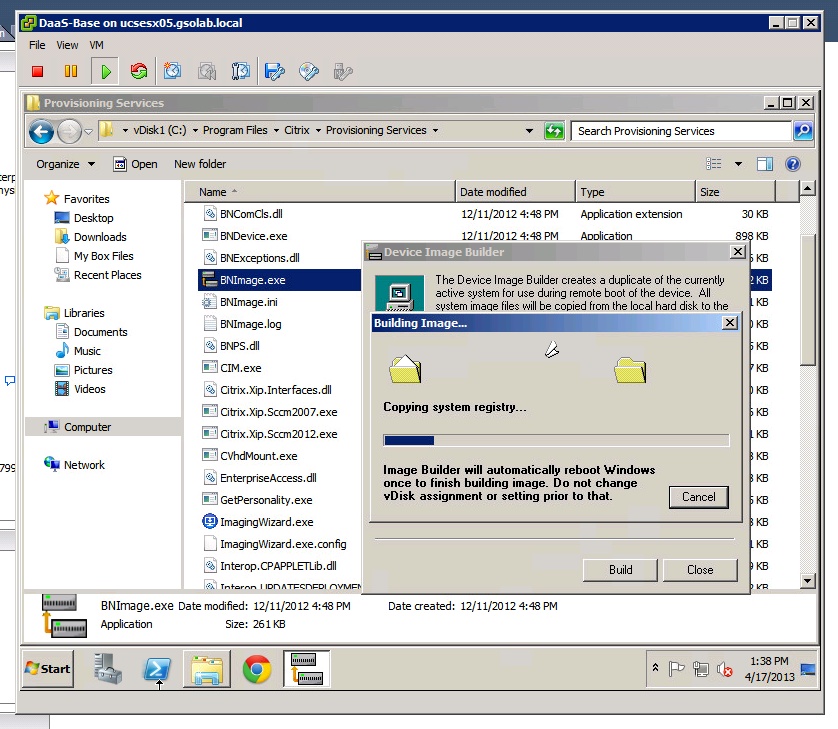Click New folder in command bar
This screenshot has height=729, width=838.
tap(200, 164)
